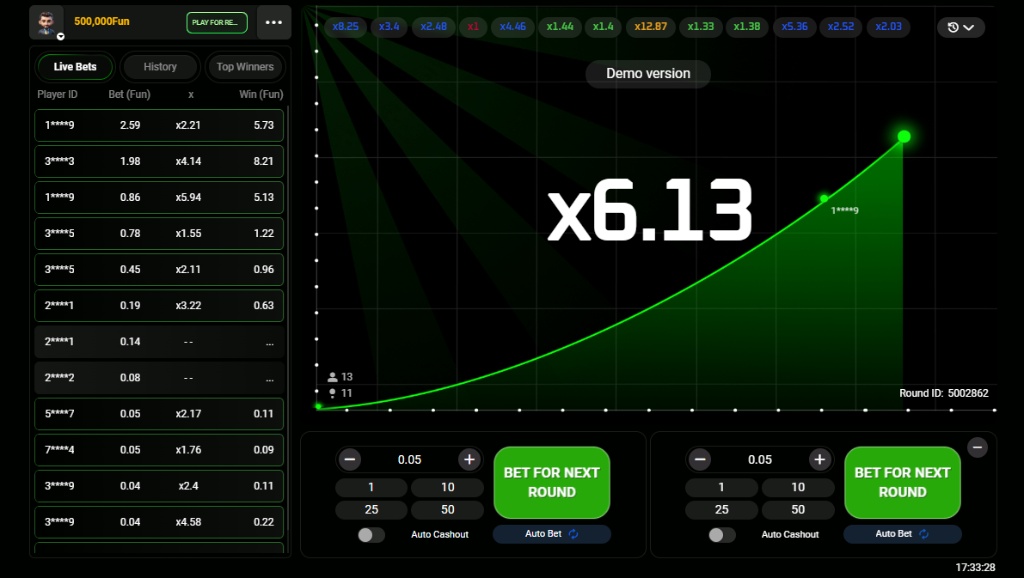The width and height of the screenshot is (1024, 578).
Task: Open the bet history via the clock icon
Action: click(x=955, y=27)
